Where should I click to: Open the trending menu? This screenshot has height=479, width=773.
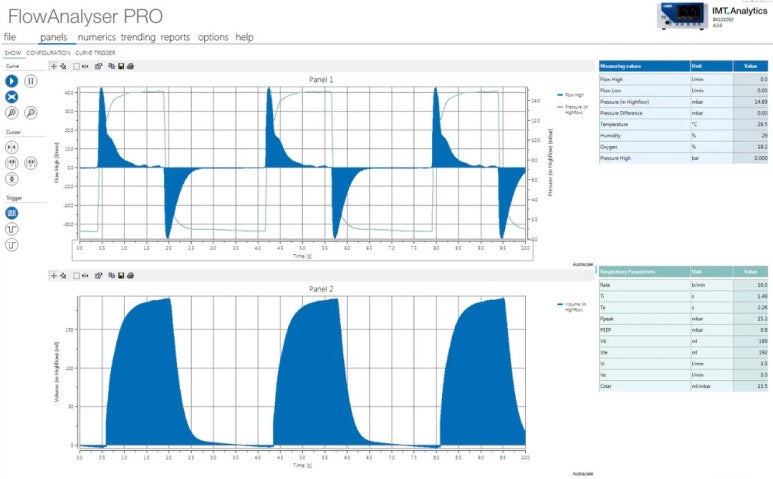[138, 37]
